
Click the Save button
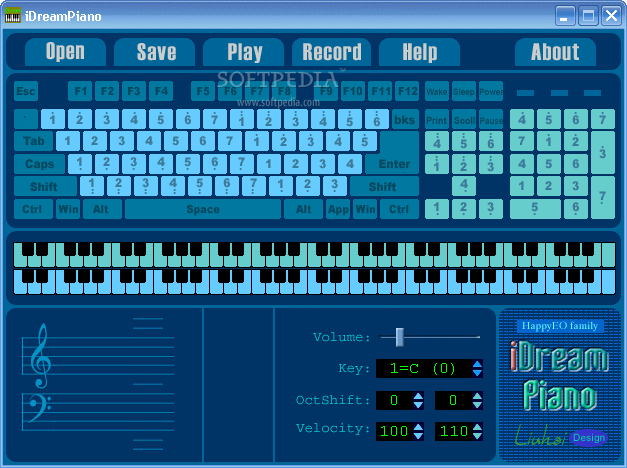point(155,52)
